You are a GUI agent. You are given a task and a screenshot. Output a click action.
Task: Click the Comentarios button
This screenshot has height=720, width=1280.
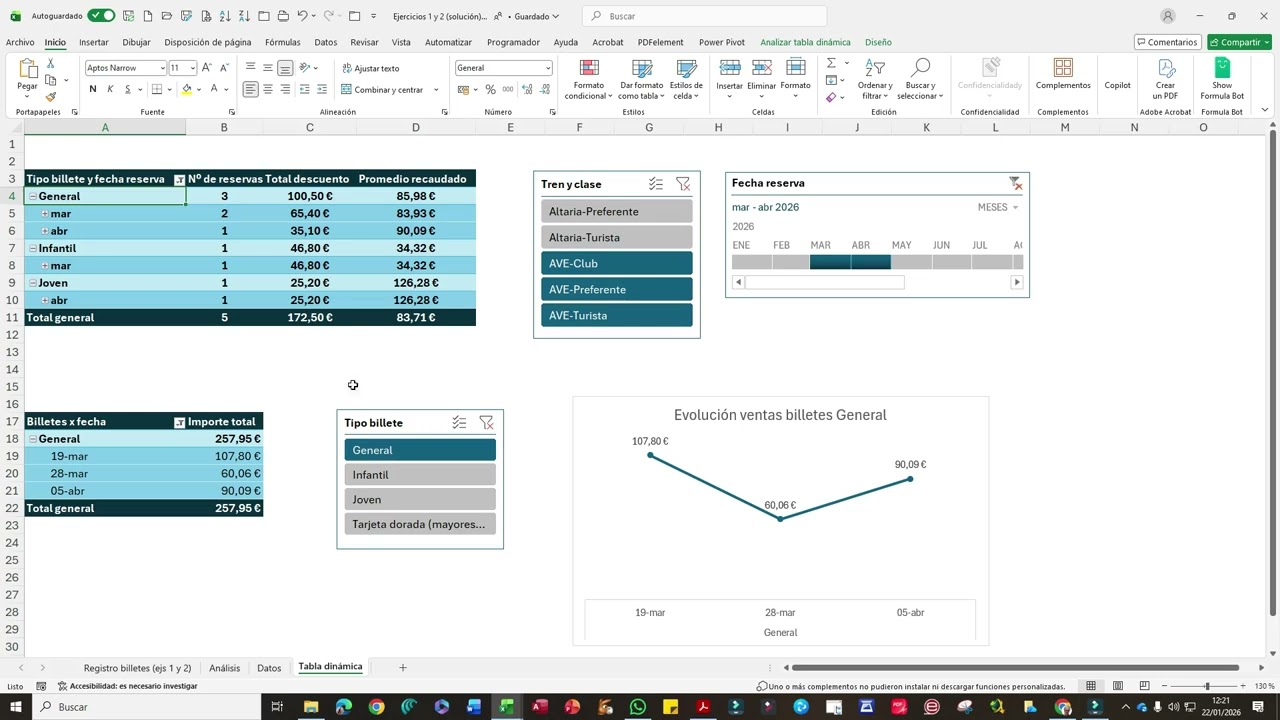pos(1168,42)
